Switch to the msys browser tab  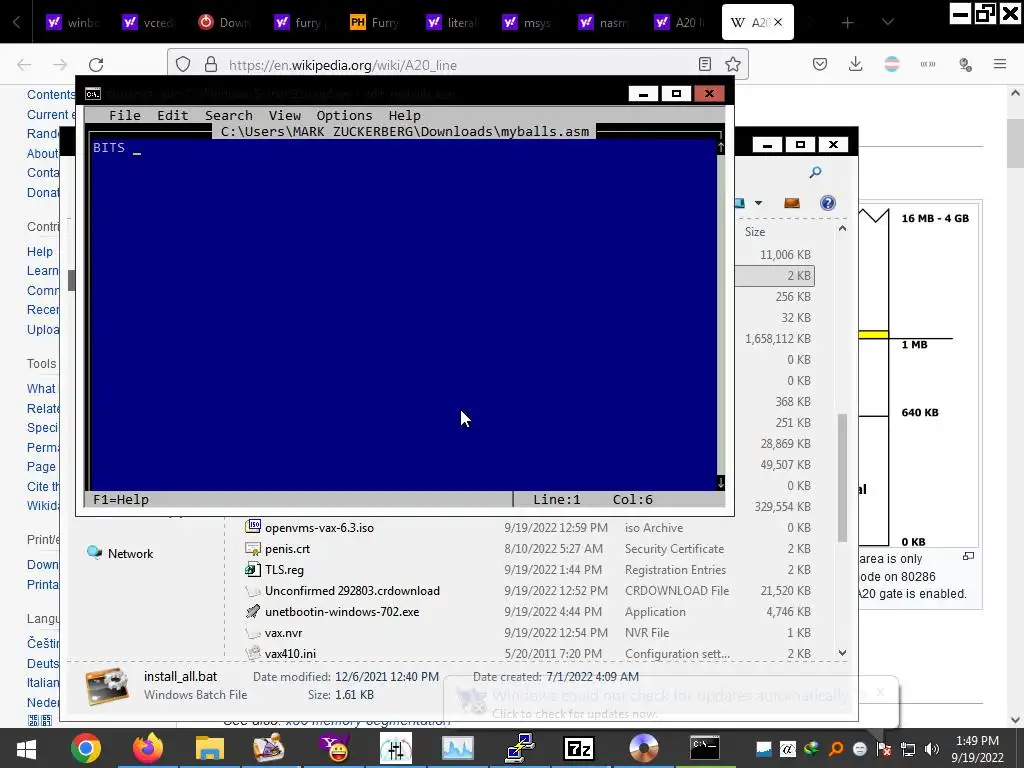coord(529,23)
